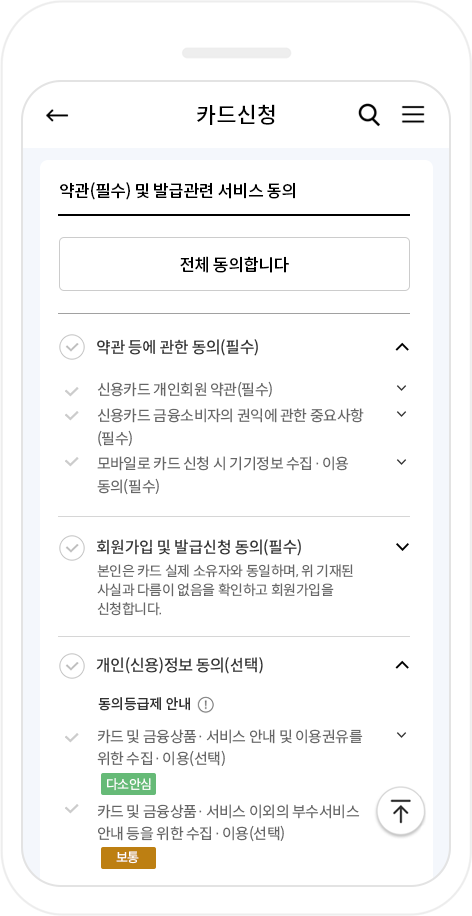Click the scroll-to-top arrow button
The image size is (472, 916).
click(401, 811)
